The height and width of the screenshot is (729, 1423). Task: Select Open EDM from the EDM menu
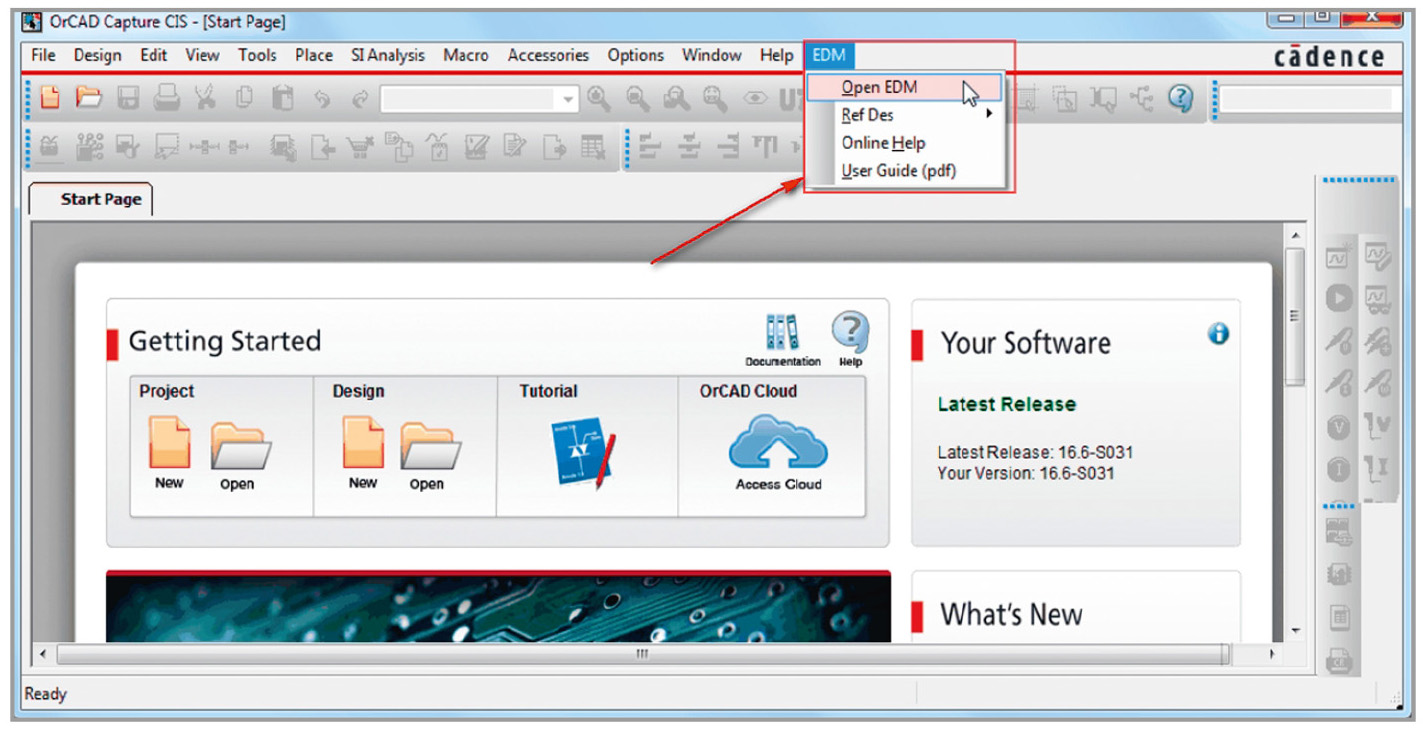904,88
